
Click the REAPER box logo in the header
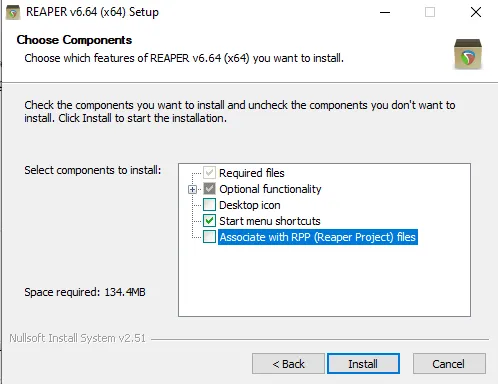click(x=468, y=54)
